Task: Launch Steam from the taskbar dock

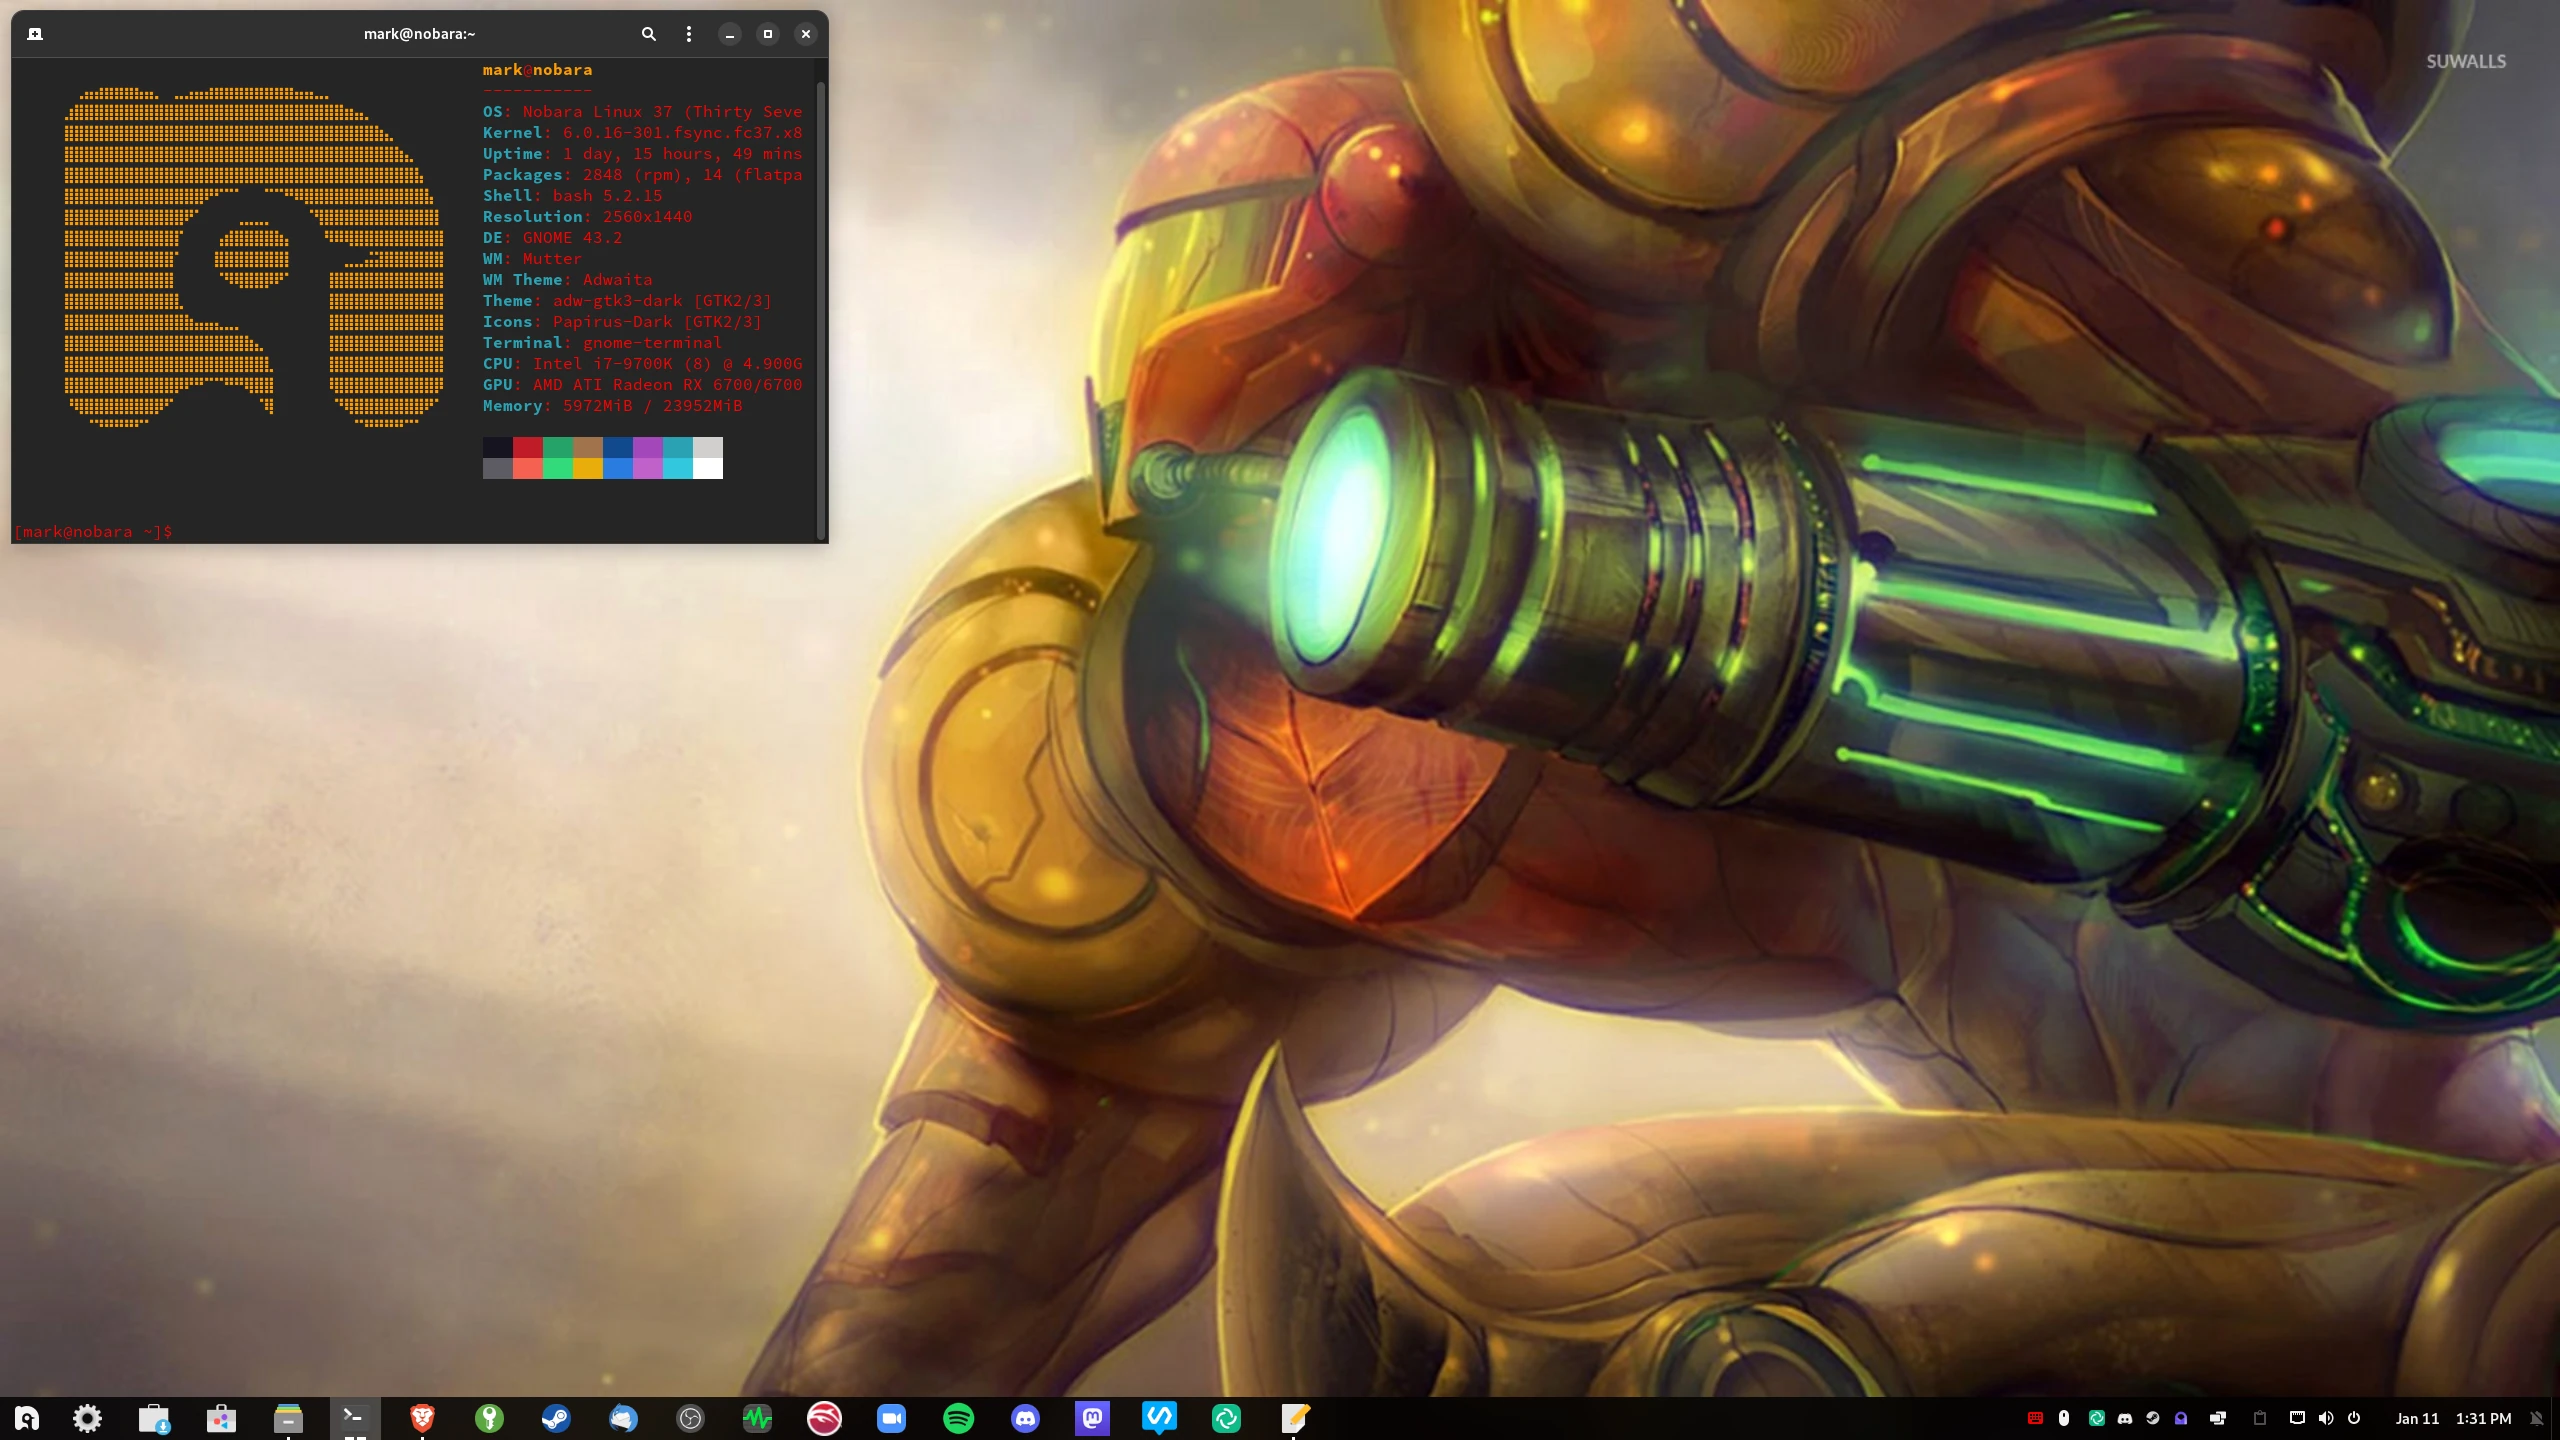Action: [556, 1418]
